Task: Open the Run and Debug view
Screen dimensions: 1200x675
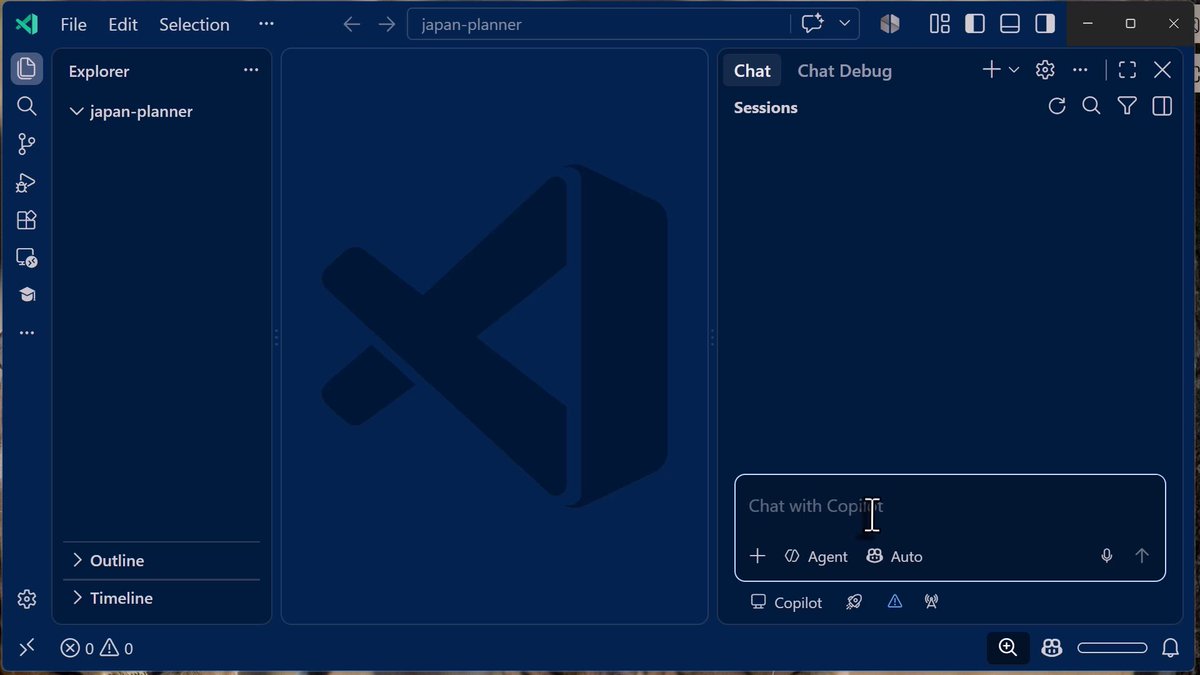Action: (27, 183)
